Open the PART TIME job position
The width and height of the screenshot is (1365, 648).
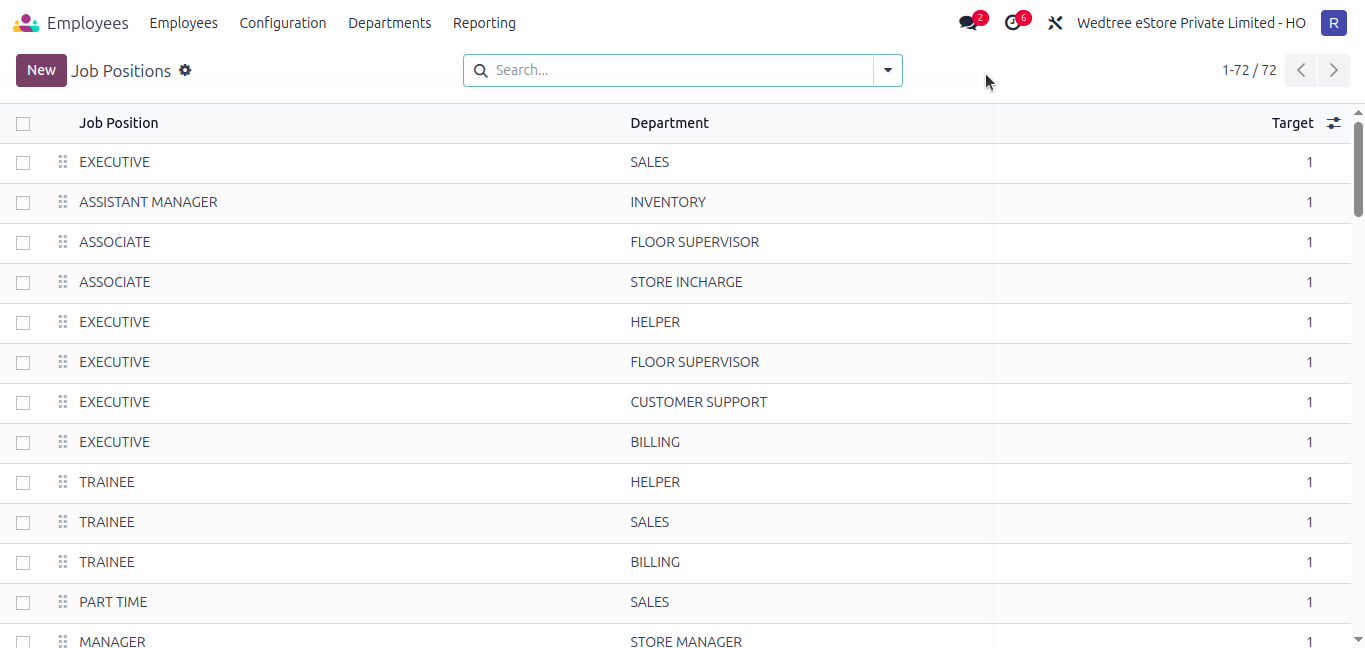coord(113,602)
